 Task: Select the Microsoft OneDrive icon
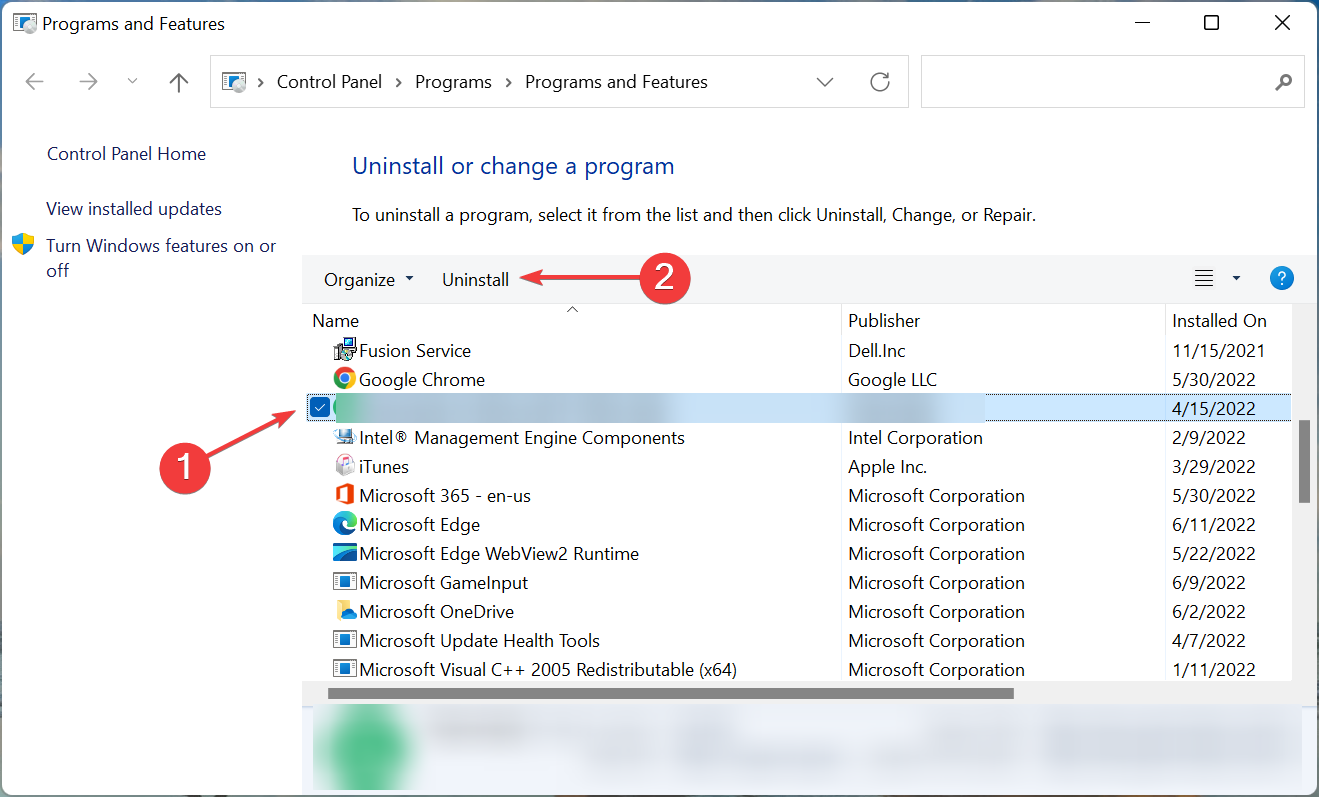(344, 610)
